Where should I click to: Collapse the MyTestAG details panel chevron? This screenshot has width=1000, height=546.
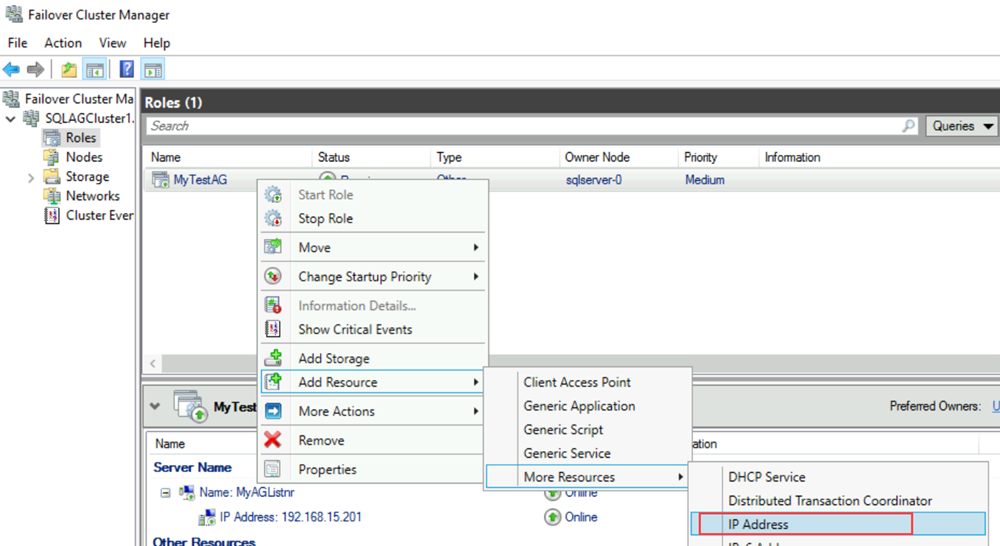[155, 407]
